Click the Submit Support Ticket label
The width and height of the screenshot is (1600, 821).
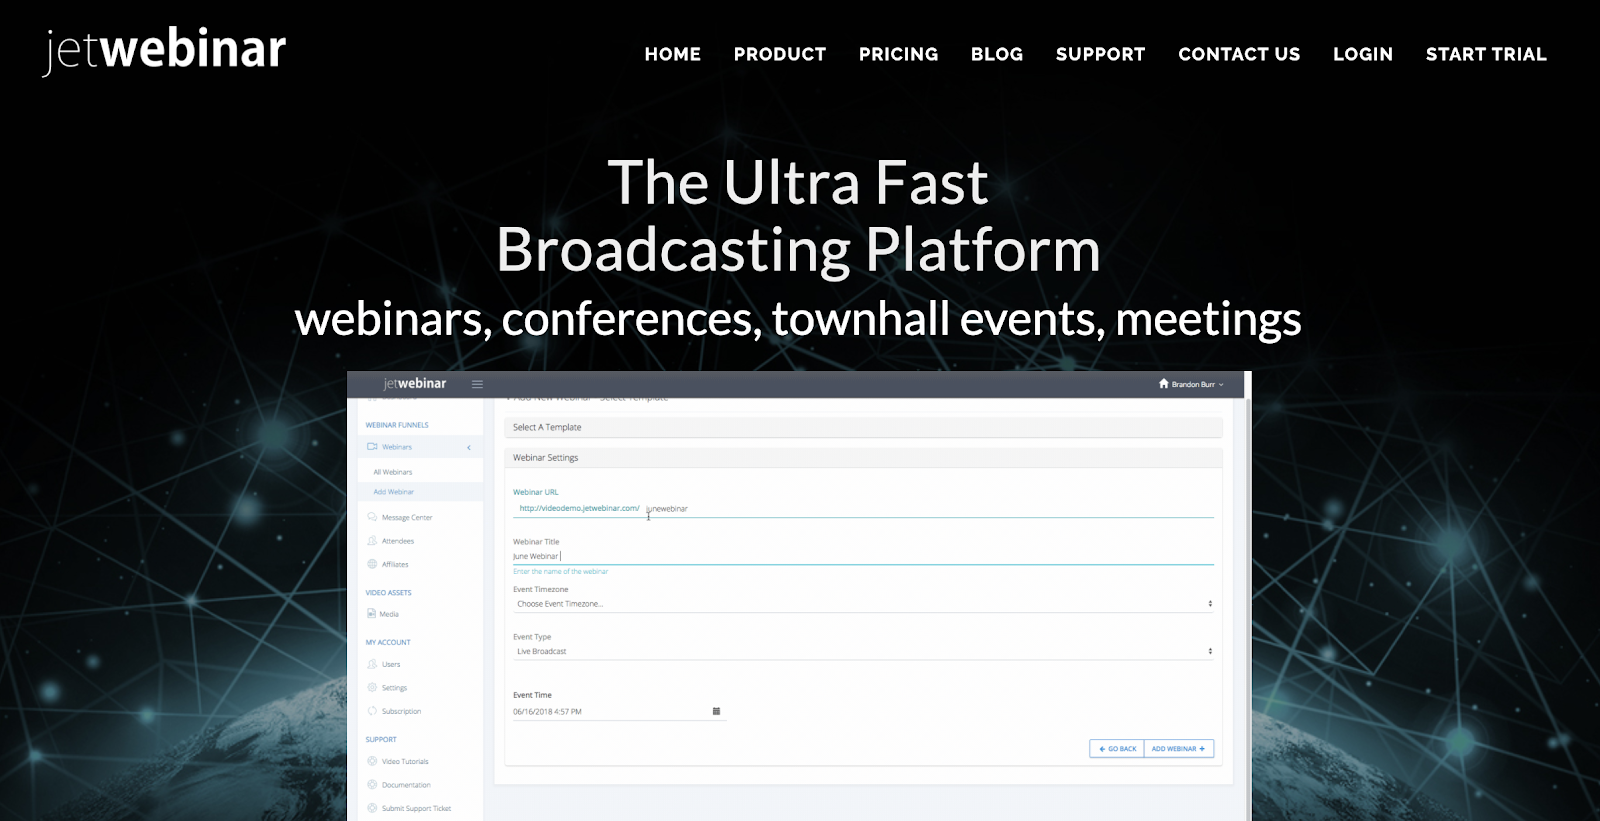pyautogui.click(x=416, y=808)
